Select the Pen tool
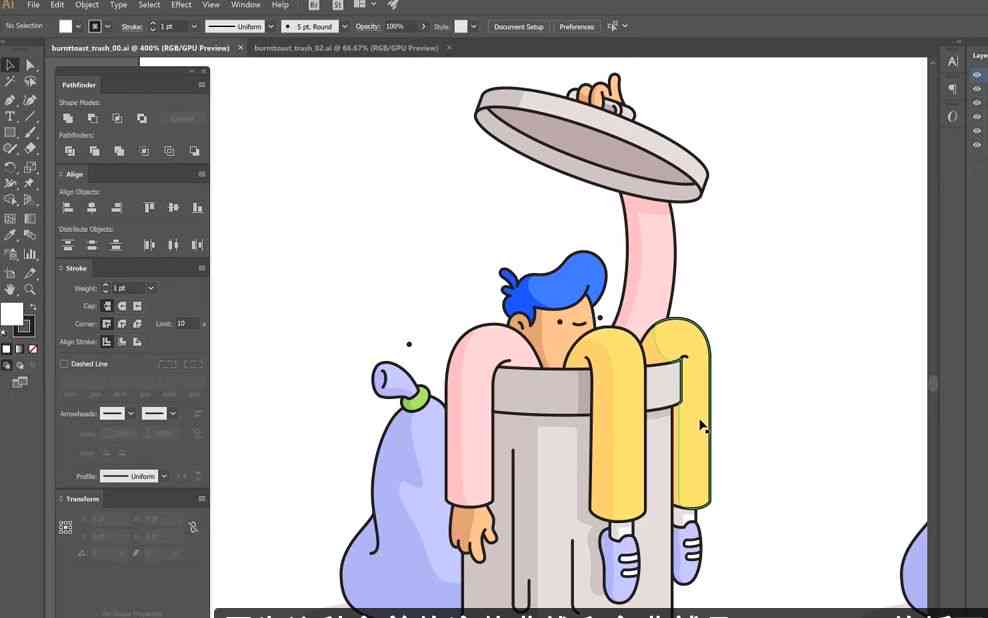This screenshot has width=988, height=618. (10, 100)
